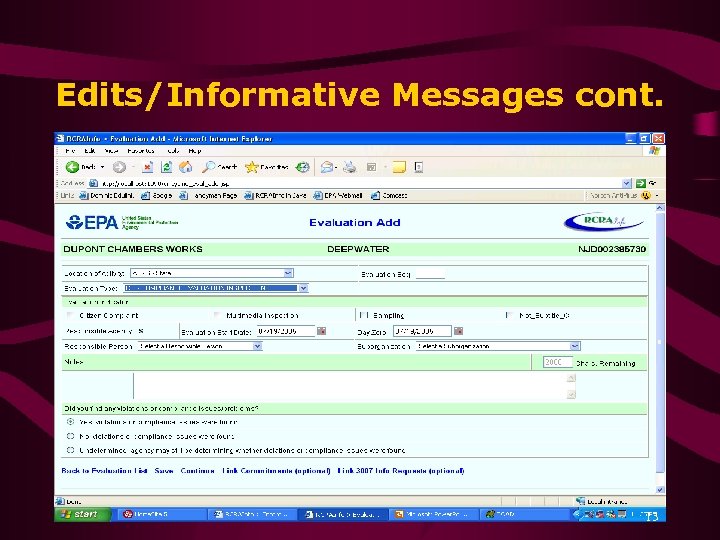Image resolution: width=720 pixels, height=540 pixels.
Task: Click the Local intranet zone icon
Action: point(580,501)
